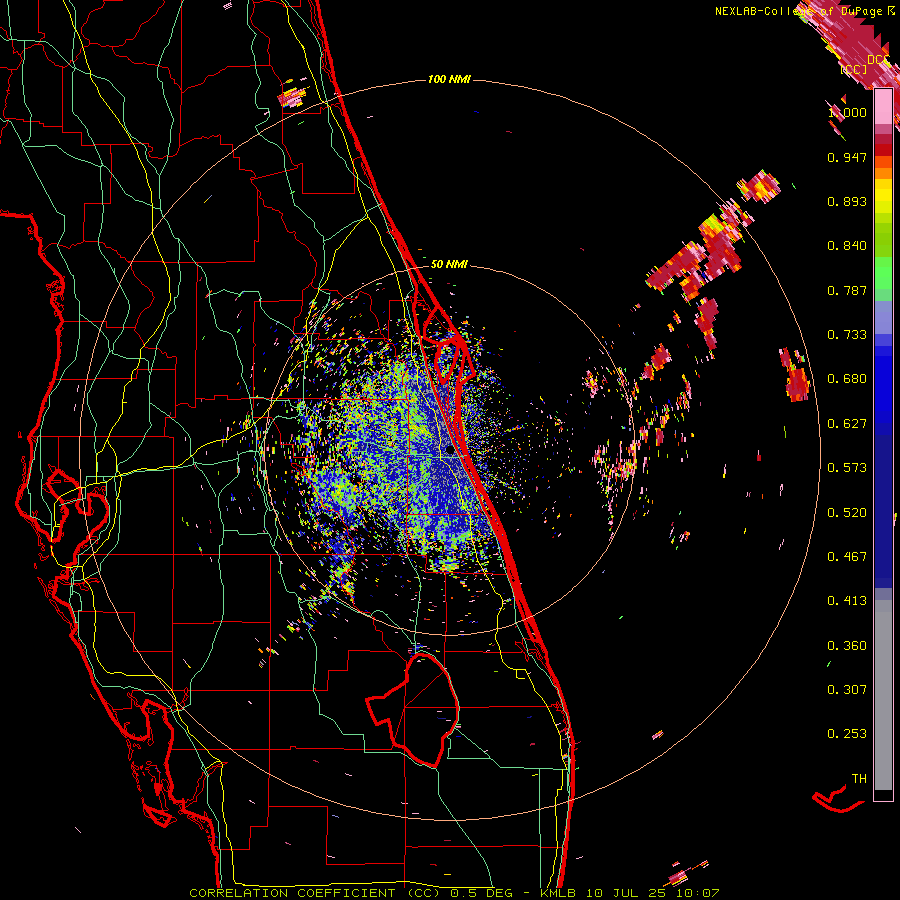Image resolution: width=900 pixels, height=900 pixels.
Task: Select the 0.573 scale value
Action: [847, 468]
